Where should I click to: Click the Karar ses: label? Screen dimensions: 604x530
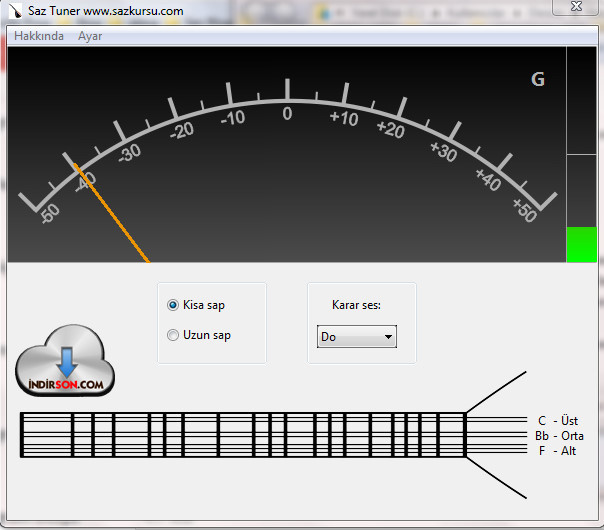pyautogui.click(x=356, y=305)
